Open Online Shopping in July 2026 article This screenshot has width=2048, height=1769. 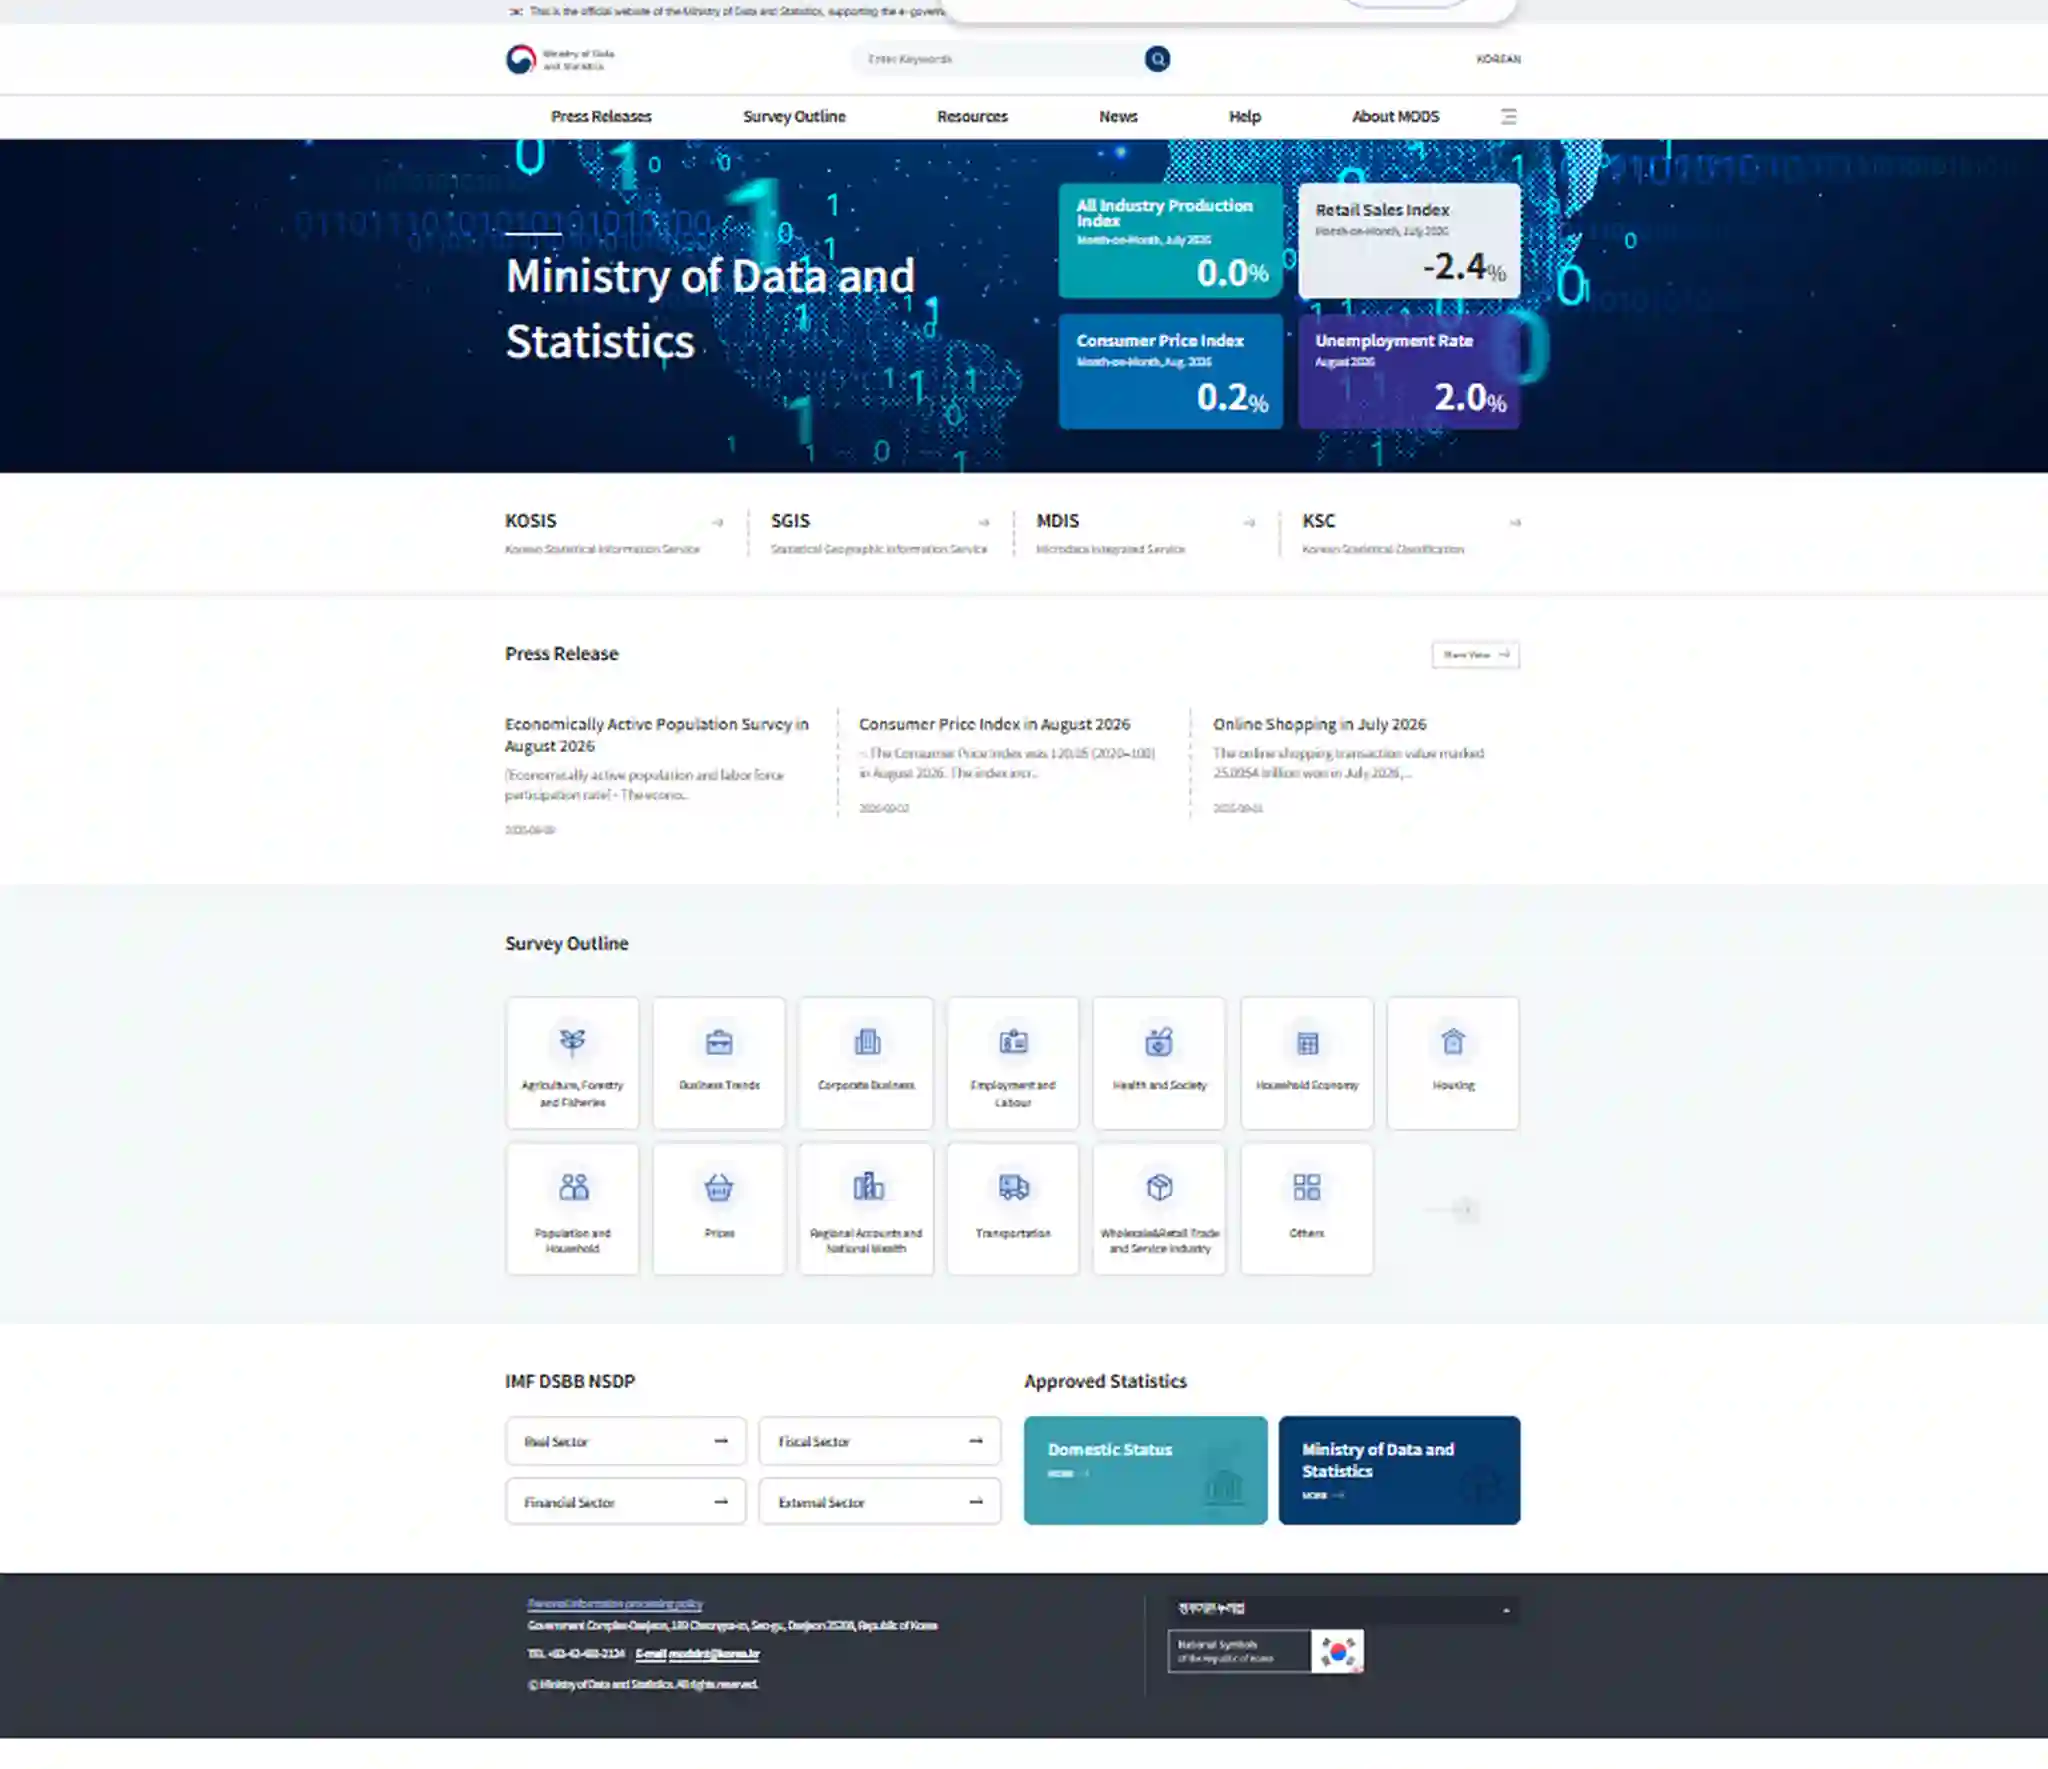point(1319,724)
